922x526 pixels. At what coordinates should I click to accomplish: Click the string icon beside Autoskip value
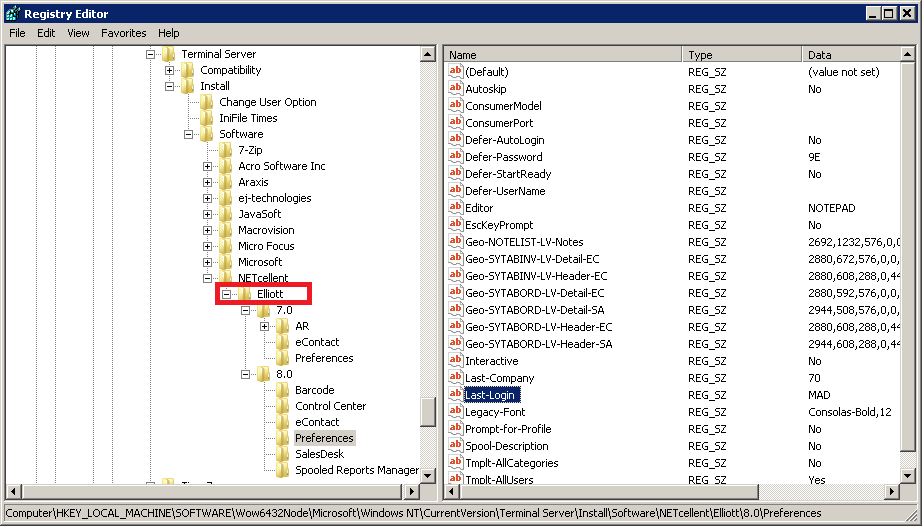pos(455,89)
